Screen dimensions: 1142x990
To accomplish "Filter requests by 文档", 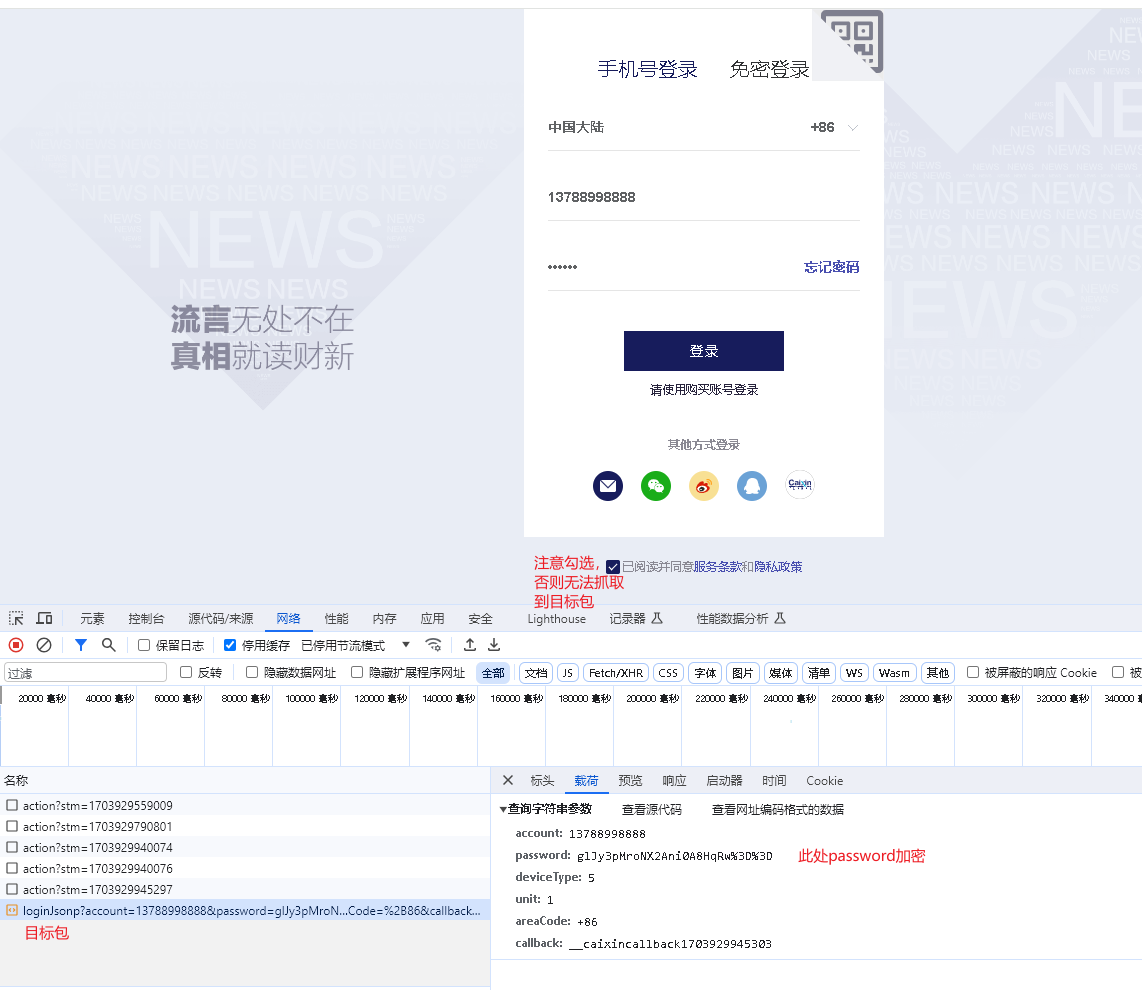I will click(x=535, y=672).
